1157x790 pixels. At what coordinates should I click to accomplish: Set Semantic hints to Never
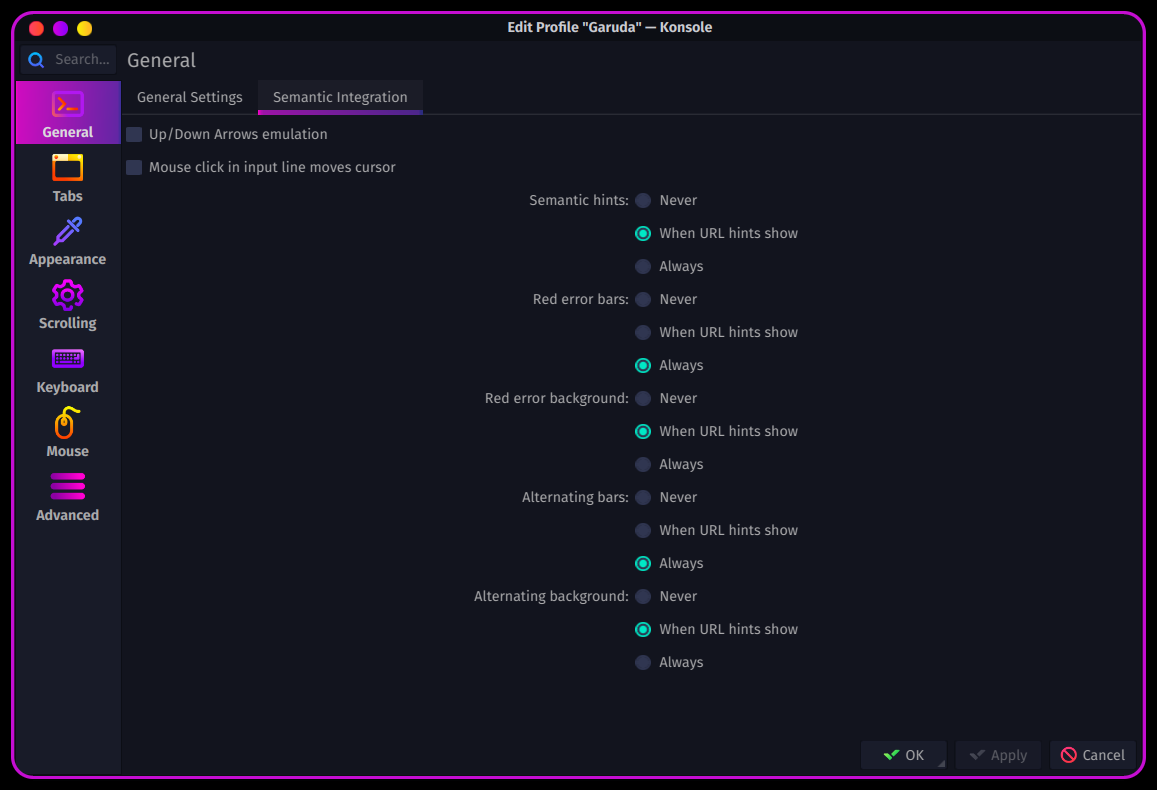click(643, 201)
